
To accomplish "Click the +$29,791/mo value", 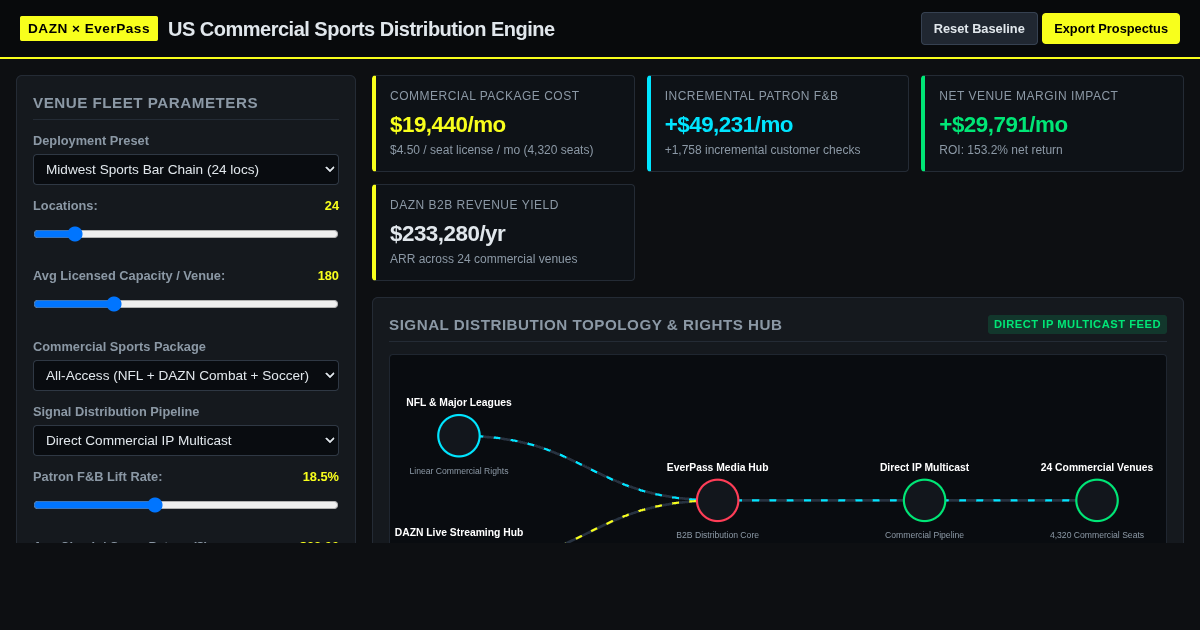I will tap(1003, 125).
